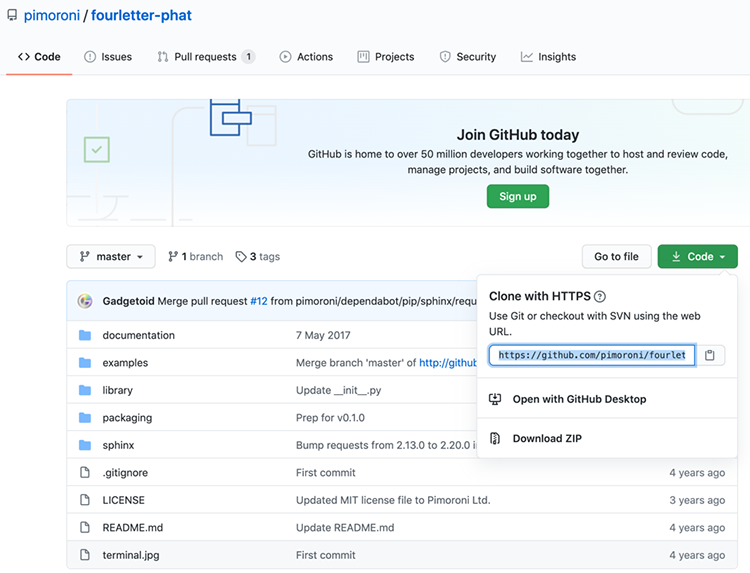Open the README.md file
Screen dimensions: 750x573
point(133,528)
